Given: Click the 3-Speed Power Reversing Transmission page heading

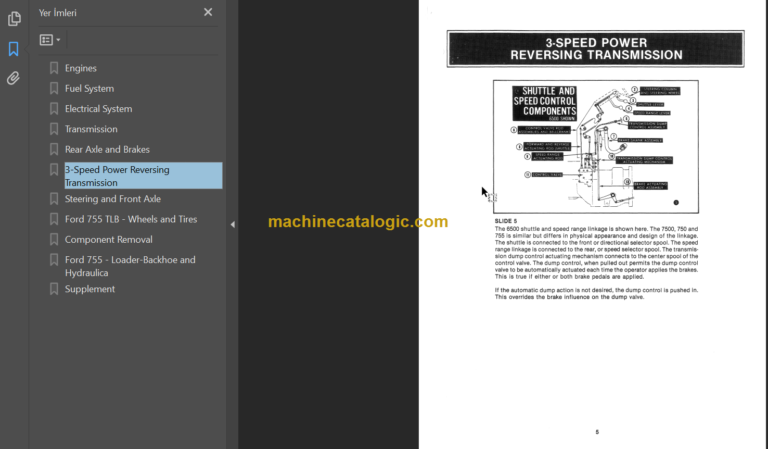Looking at the screenshot, I should 596,49.
